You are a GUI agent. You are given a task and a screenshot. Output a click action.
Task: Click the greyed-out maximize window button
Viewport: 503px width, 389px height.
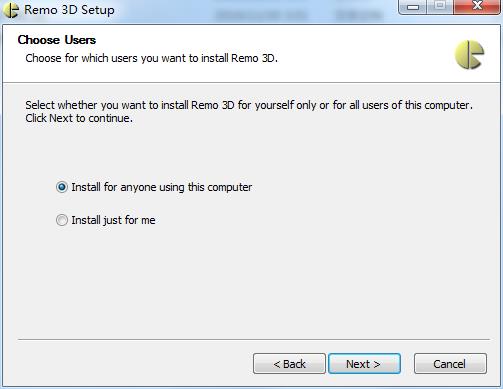[x=440, y=6]
